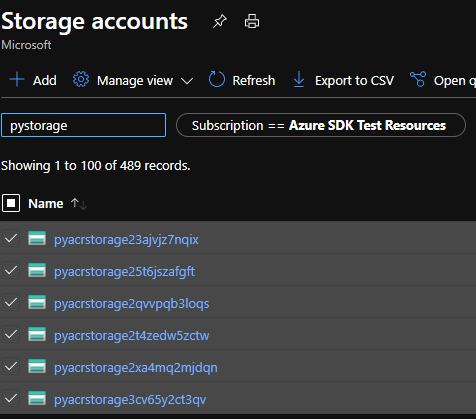476x419 pixels.
Task: Click Export to CSV label
Action: point(354,81)
